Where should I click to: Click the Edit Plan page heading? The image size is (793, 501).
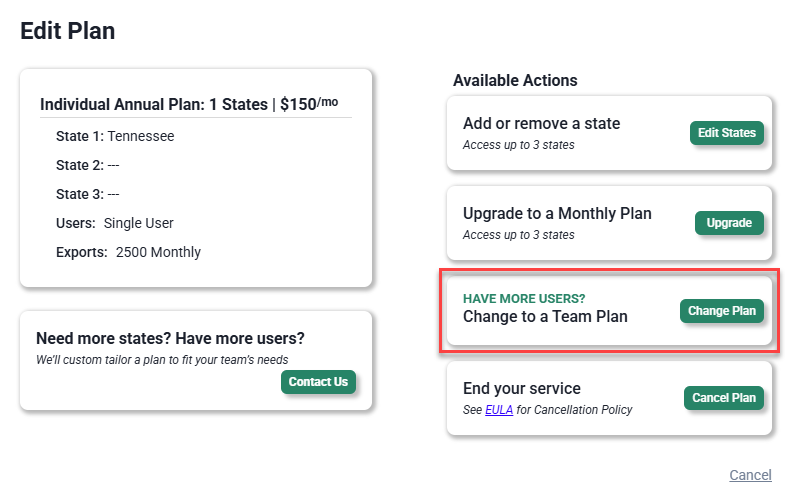68,31
